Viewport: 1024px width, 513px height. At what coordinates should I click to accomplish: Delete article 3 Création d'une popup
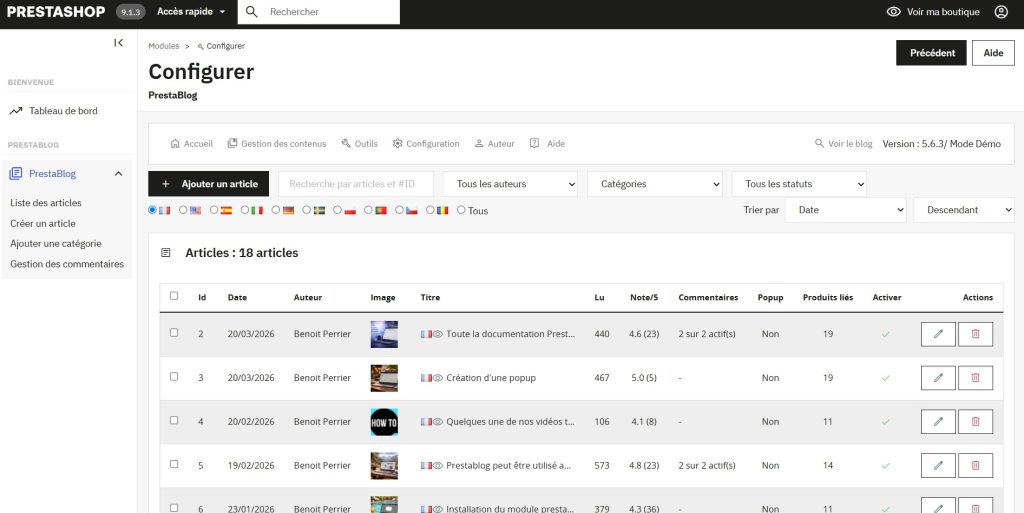click(x=976, y=378)
